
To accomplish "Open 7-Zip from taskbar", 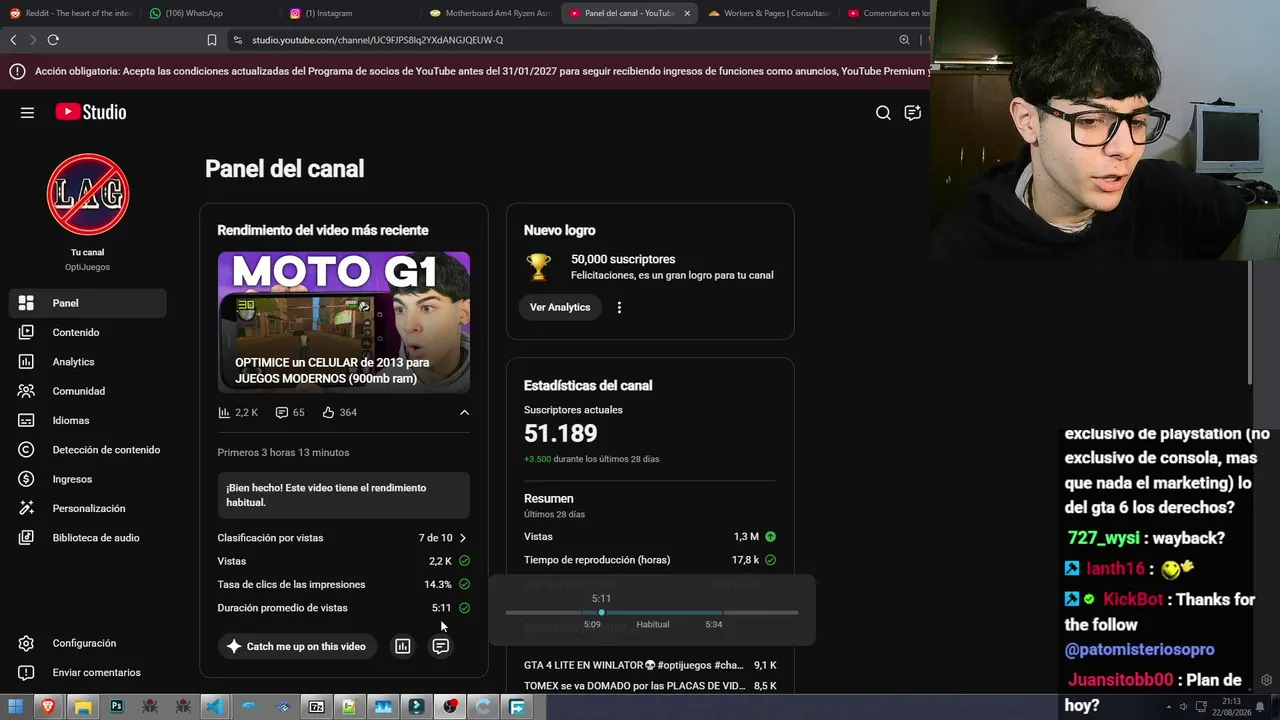I will [x=316, y=707].
